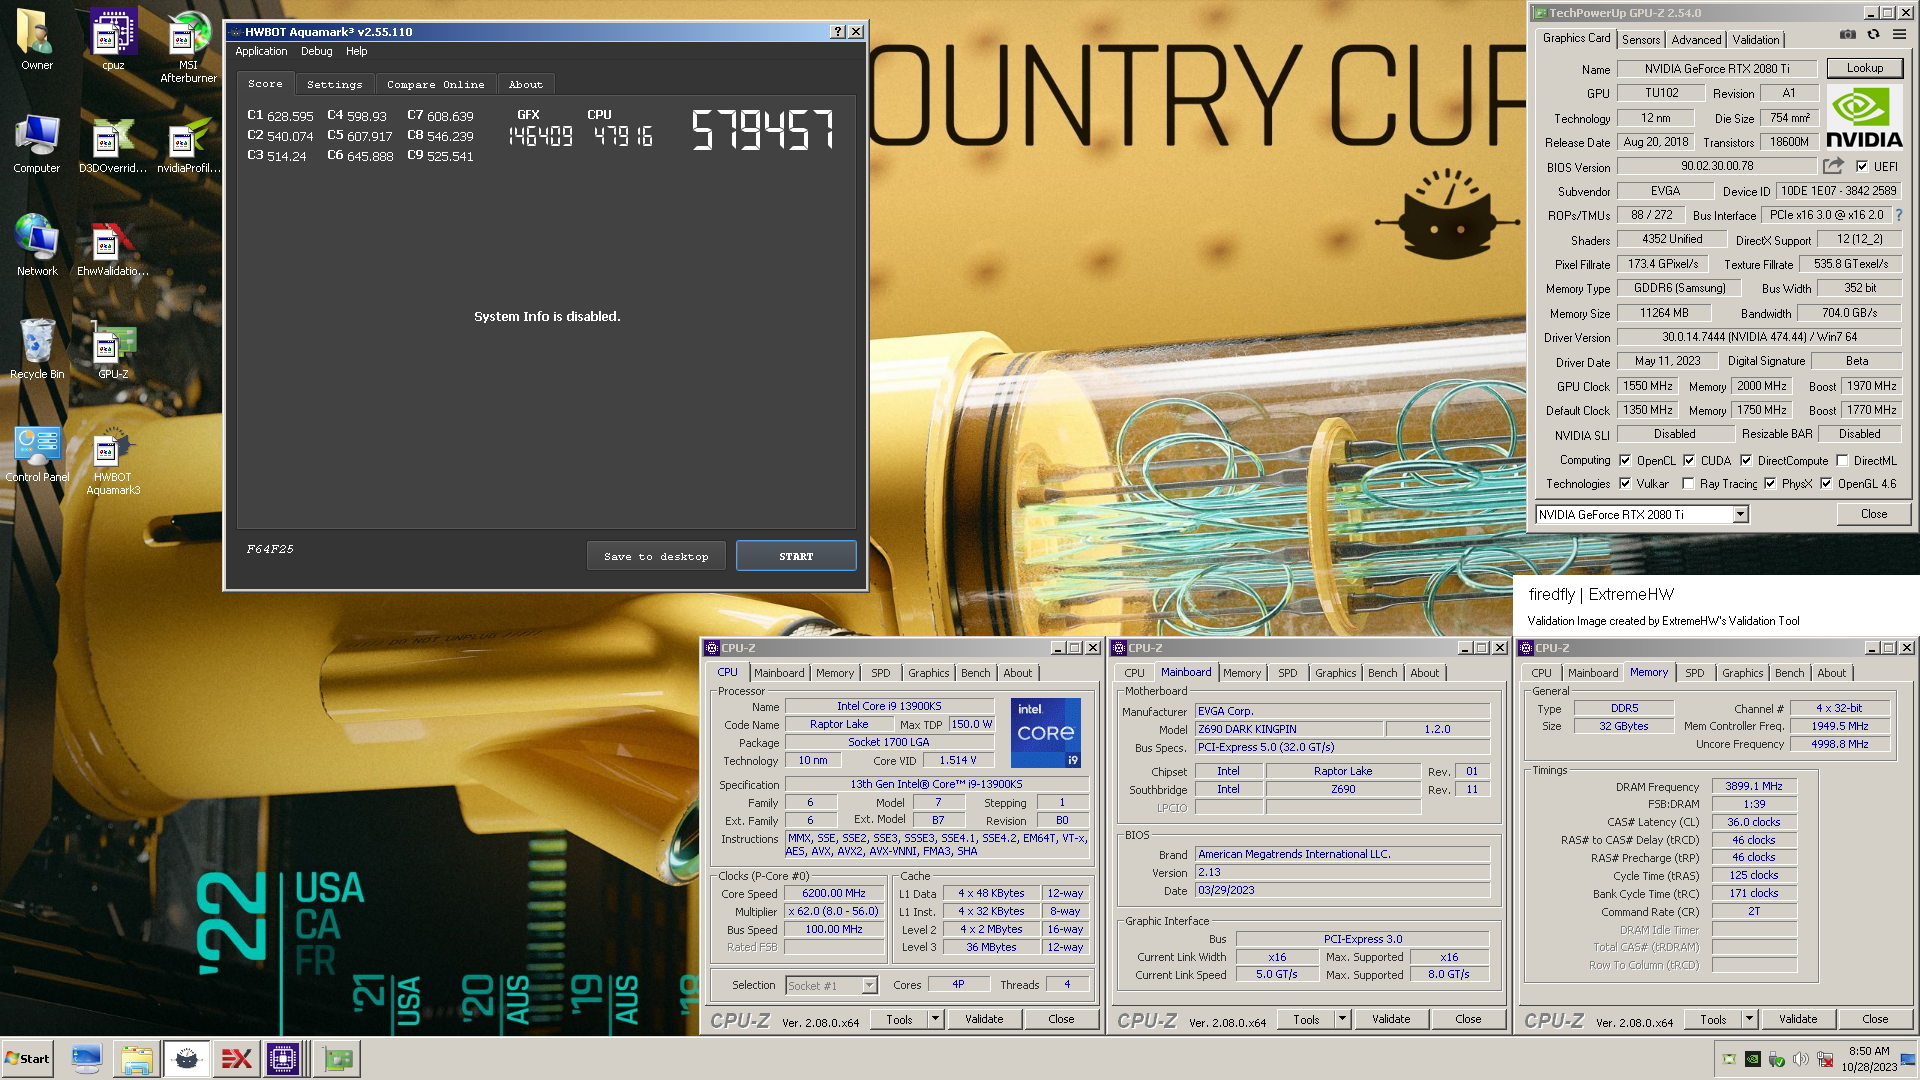Toggle the Vulkan checkbox
This screenshot has width=1920, height=1080.
(1625, 484)
